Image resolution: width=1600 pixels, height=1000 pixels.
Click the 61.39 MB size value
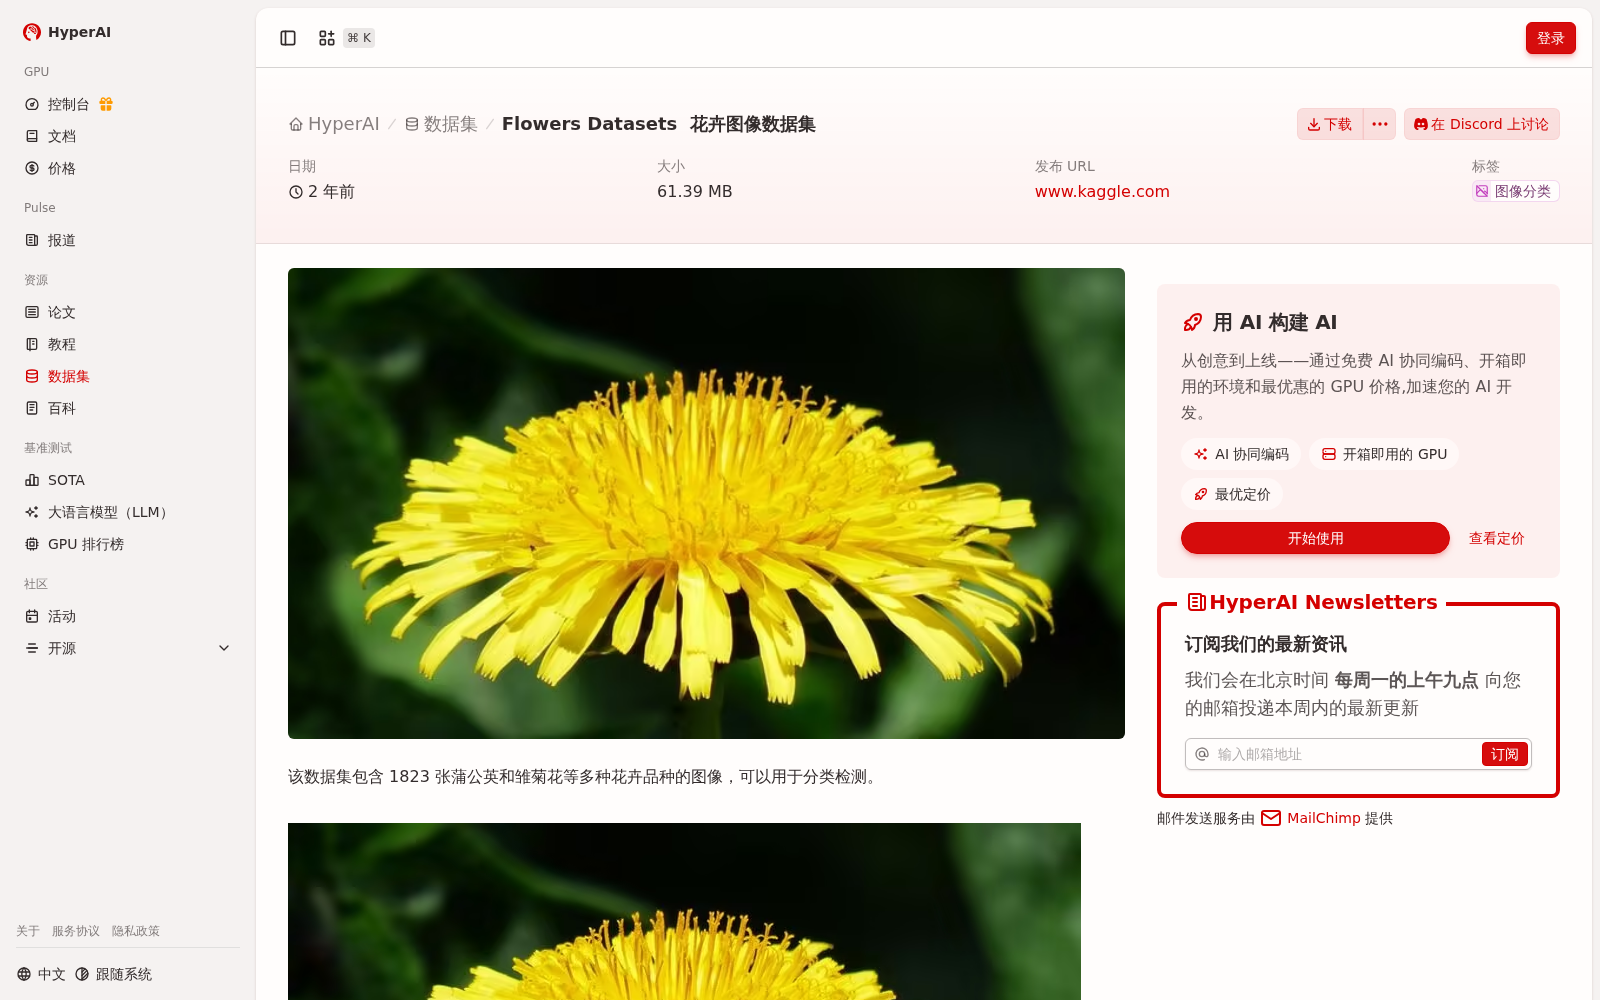click(695, 191)
